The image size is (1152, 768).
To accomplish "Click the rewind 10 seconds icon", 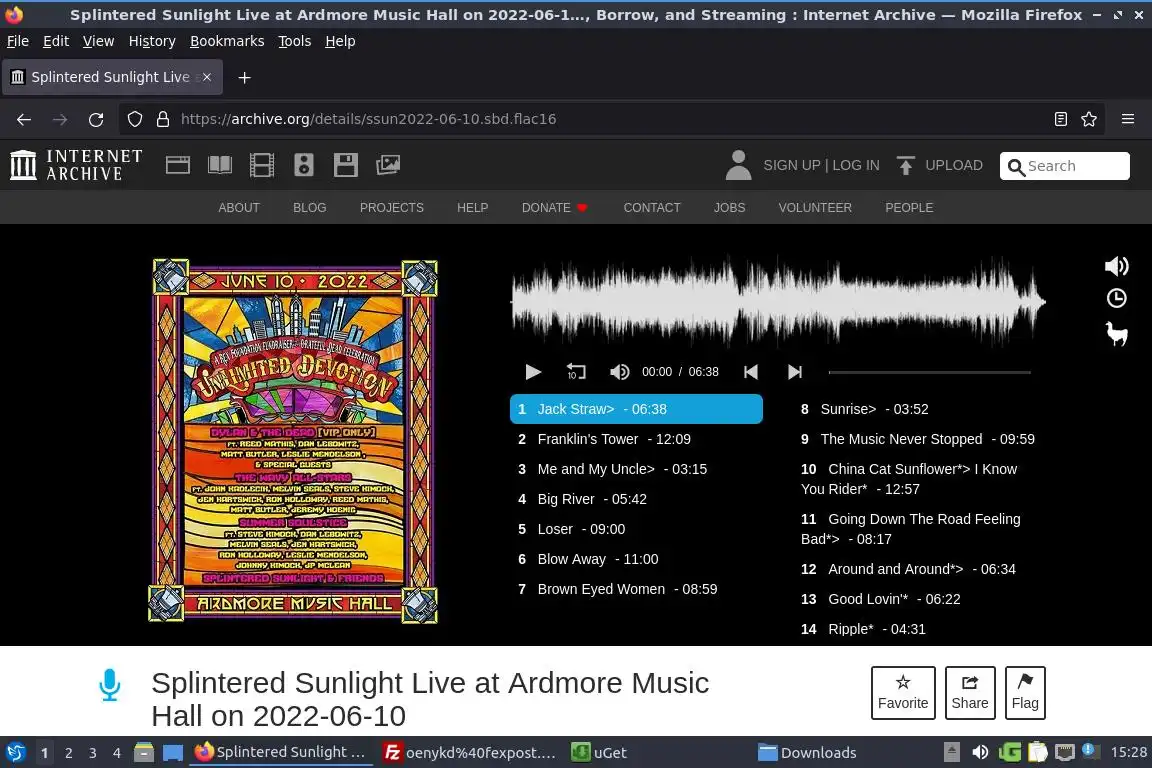I will pos(576,372).
